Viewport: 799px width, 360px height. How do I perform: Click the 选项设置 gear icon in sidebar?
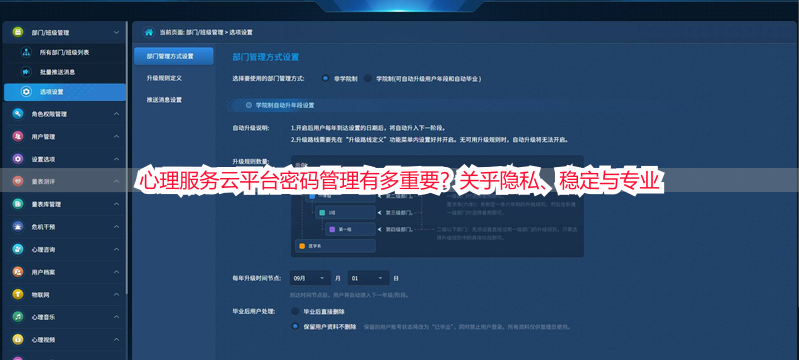(25, 92)
